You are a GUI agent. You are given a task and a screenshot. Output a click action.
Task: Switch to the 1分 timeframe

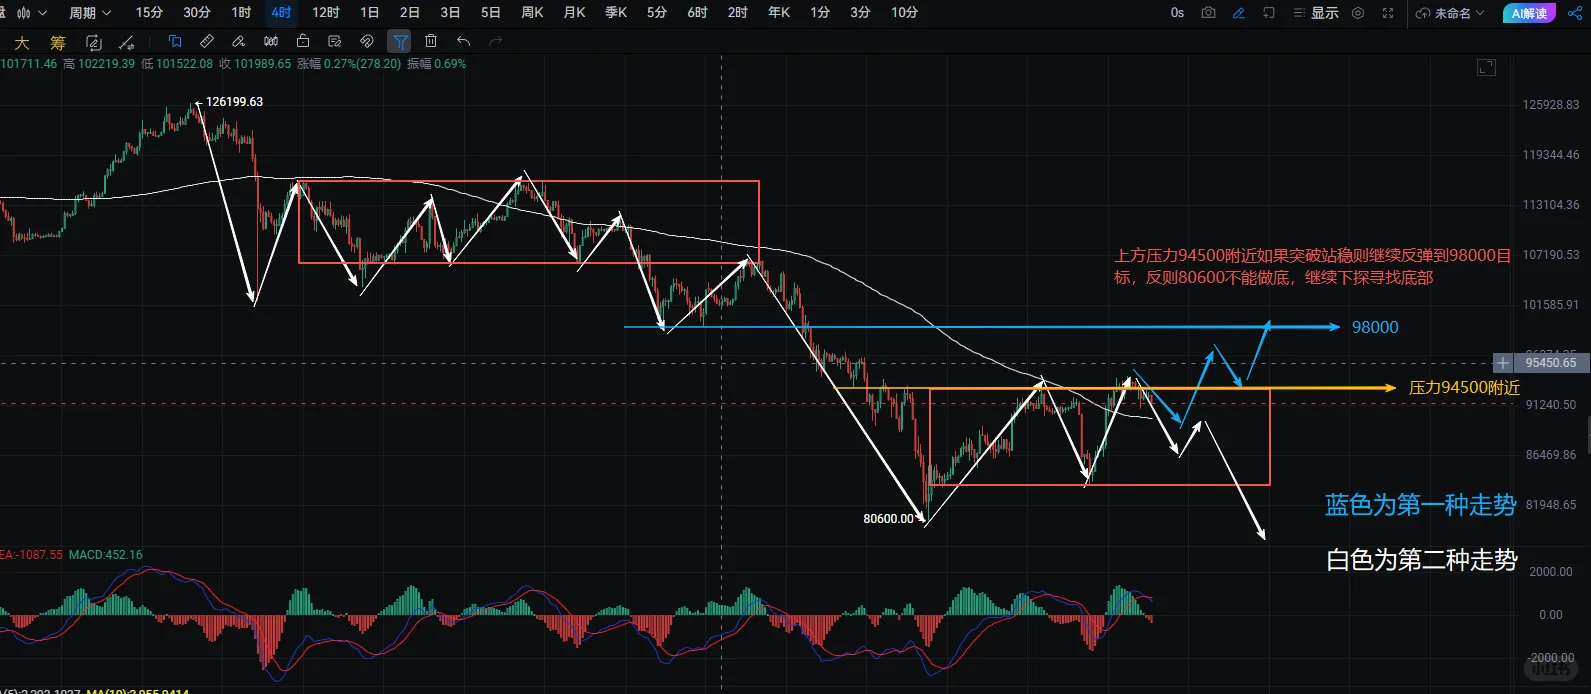820,13
